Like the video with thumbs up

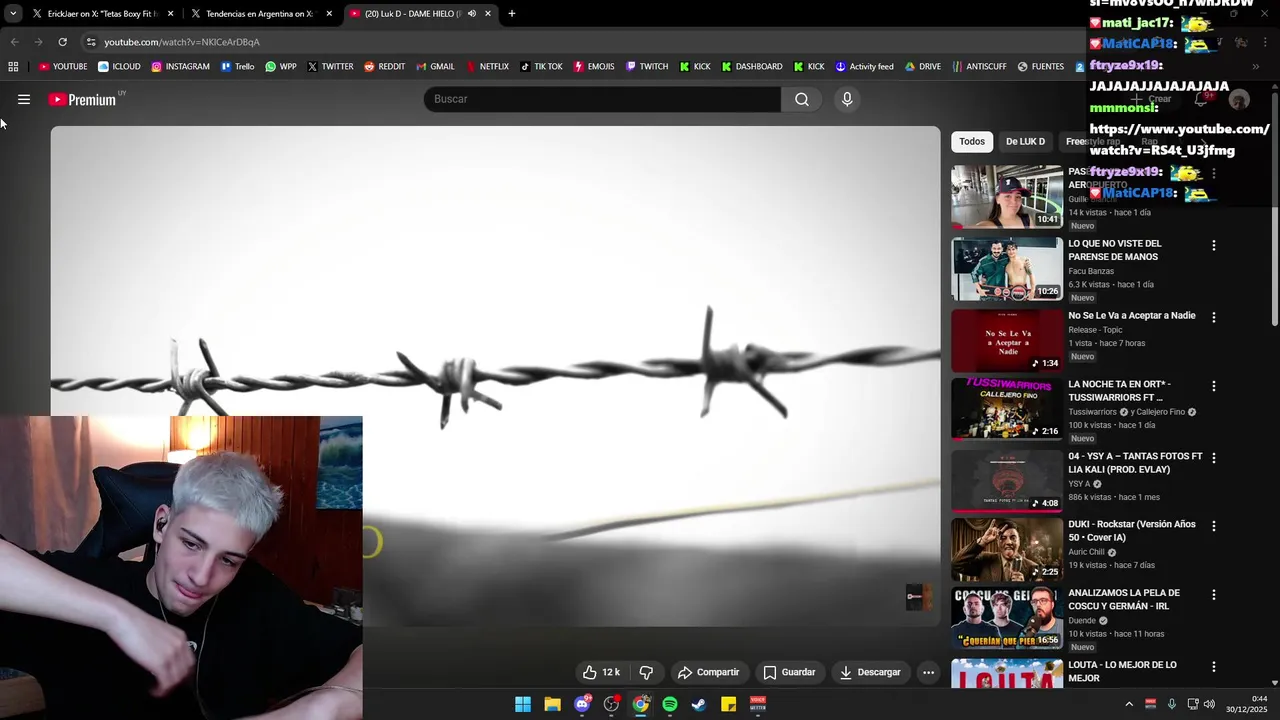click(x=602, y=672)
